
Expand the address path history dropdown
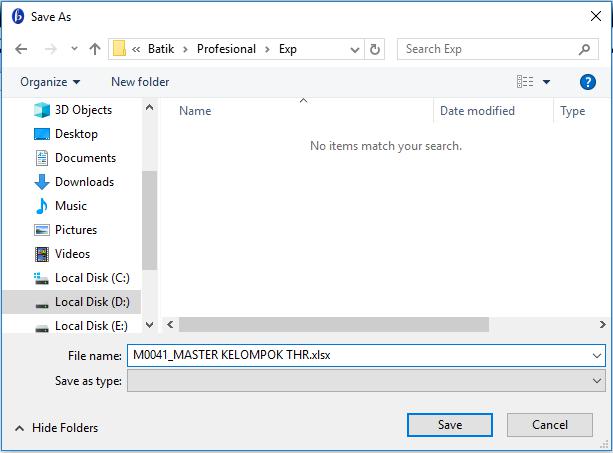coord(354,49)
